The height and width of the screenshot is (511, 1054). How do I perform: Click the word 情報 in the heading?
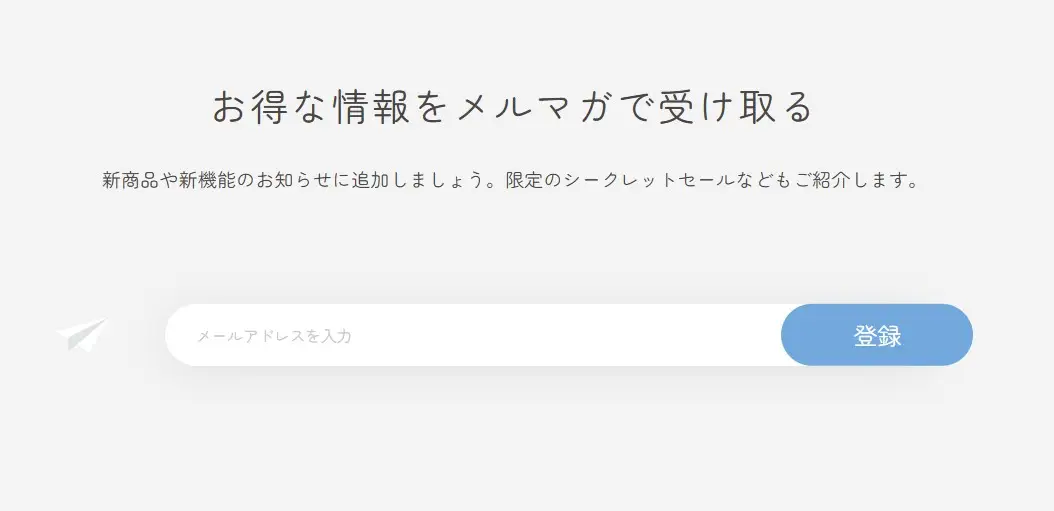coord(371,108)
